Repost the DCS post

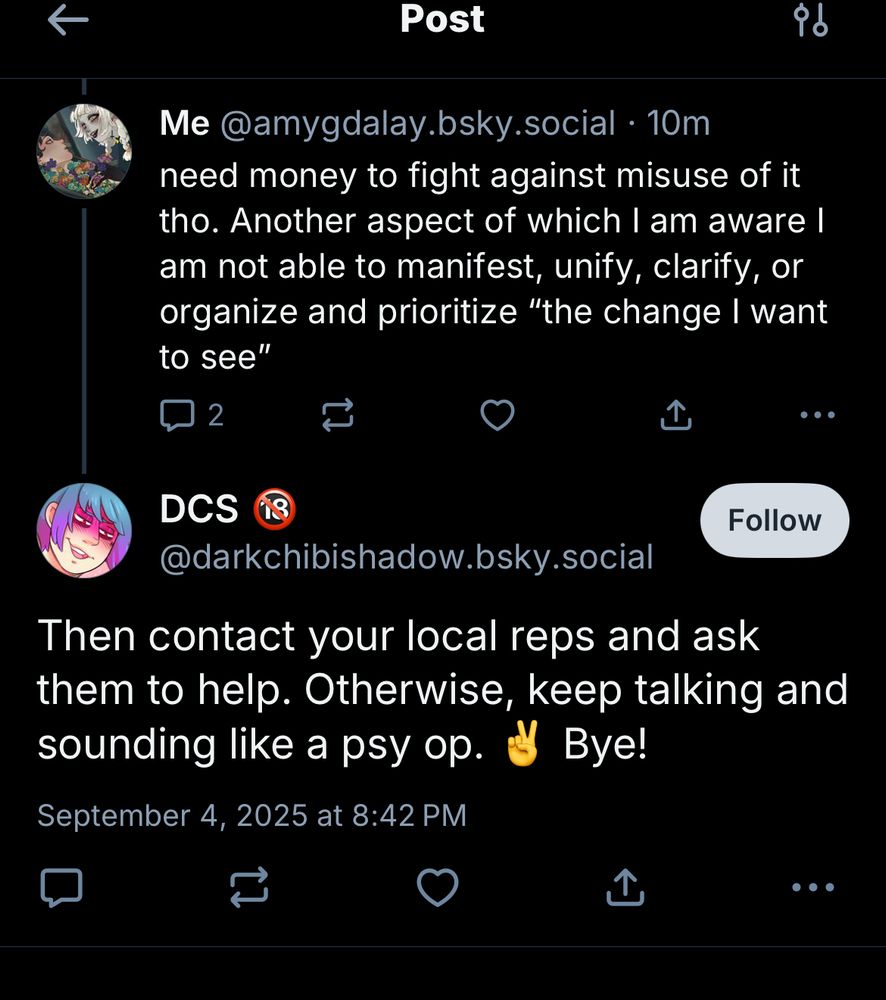pyautogui.click(x=249, y=887)
